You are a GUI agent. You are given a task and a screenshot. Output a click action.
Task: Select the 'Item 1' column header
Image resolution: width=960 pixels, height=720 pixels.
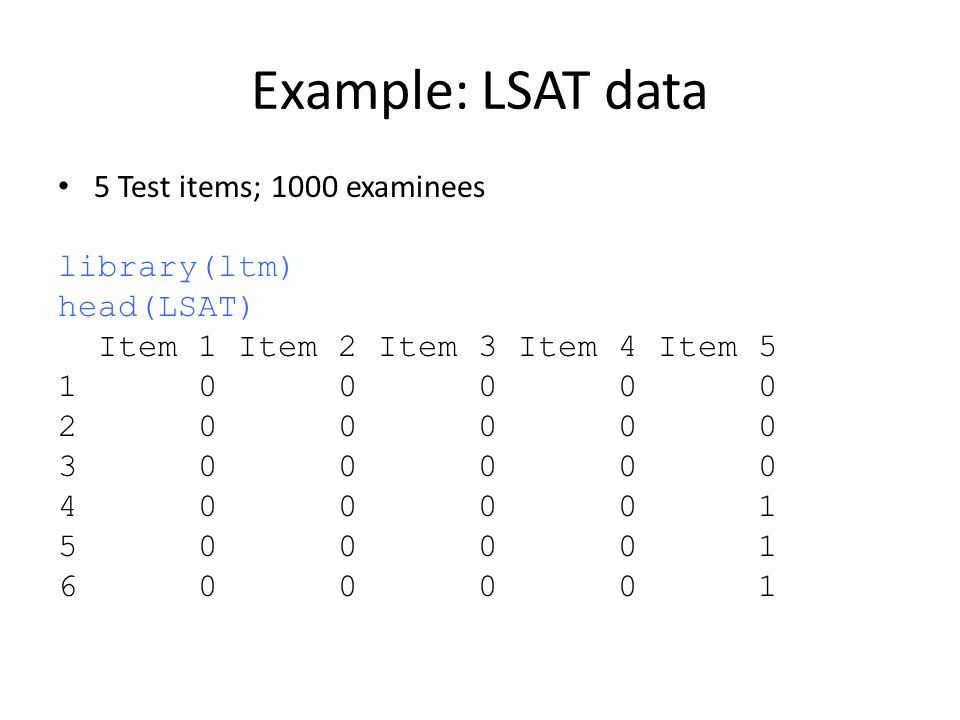tap(157, 347)
